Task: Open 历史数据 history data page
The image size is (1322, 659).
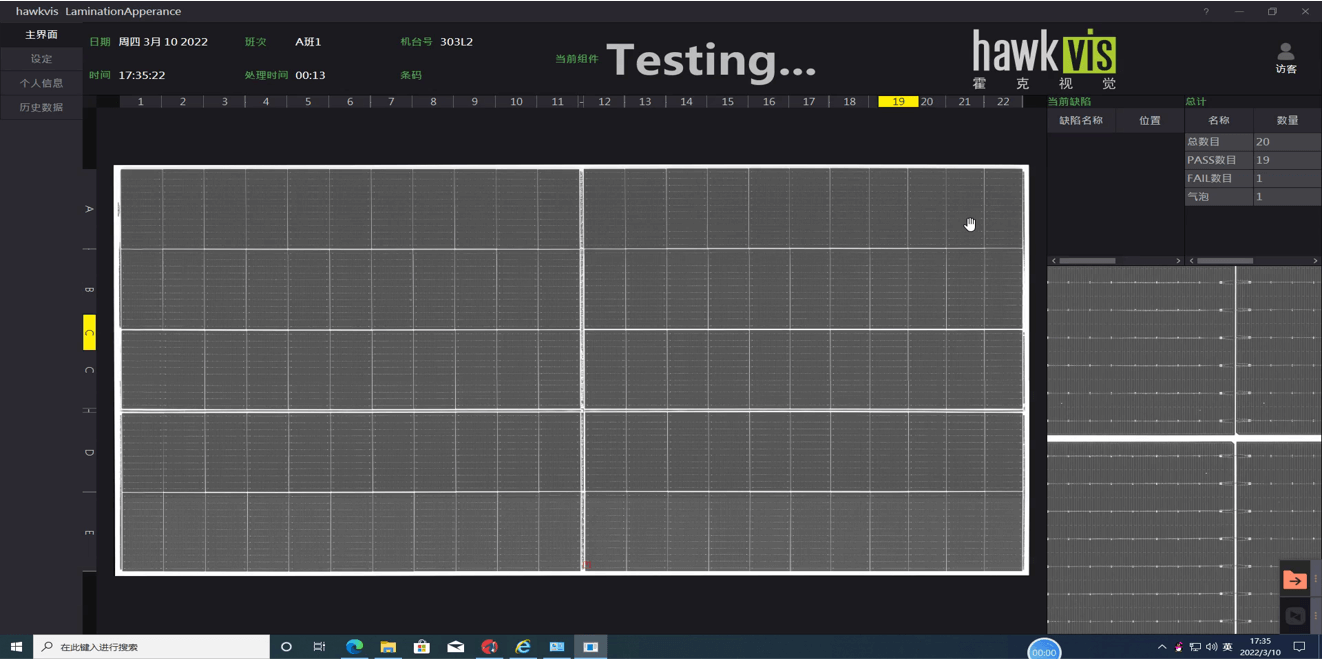Action: 41,107
